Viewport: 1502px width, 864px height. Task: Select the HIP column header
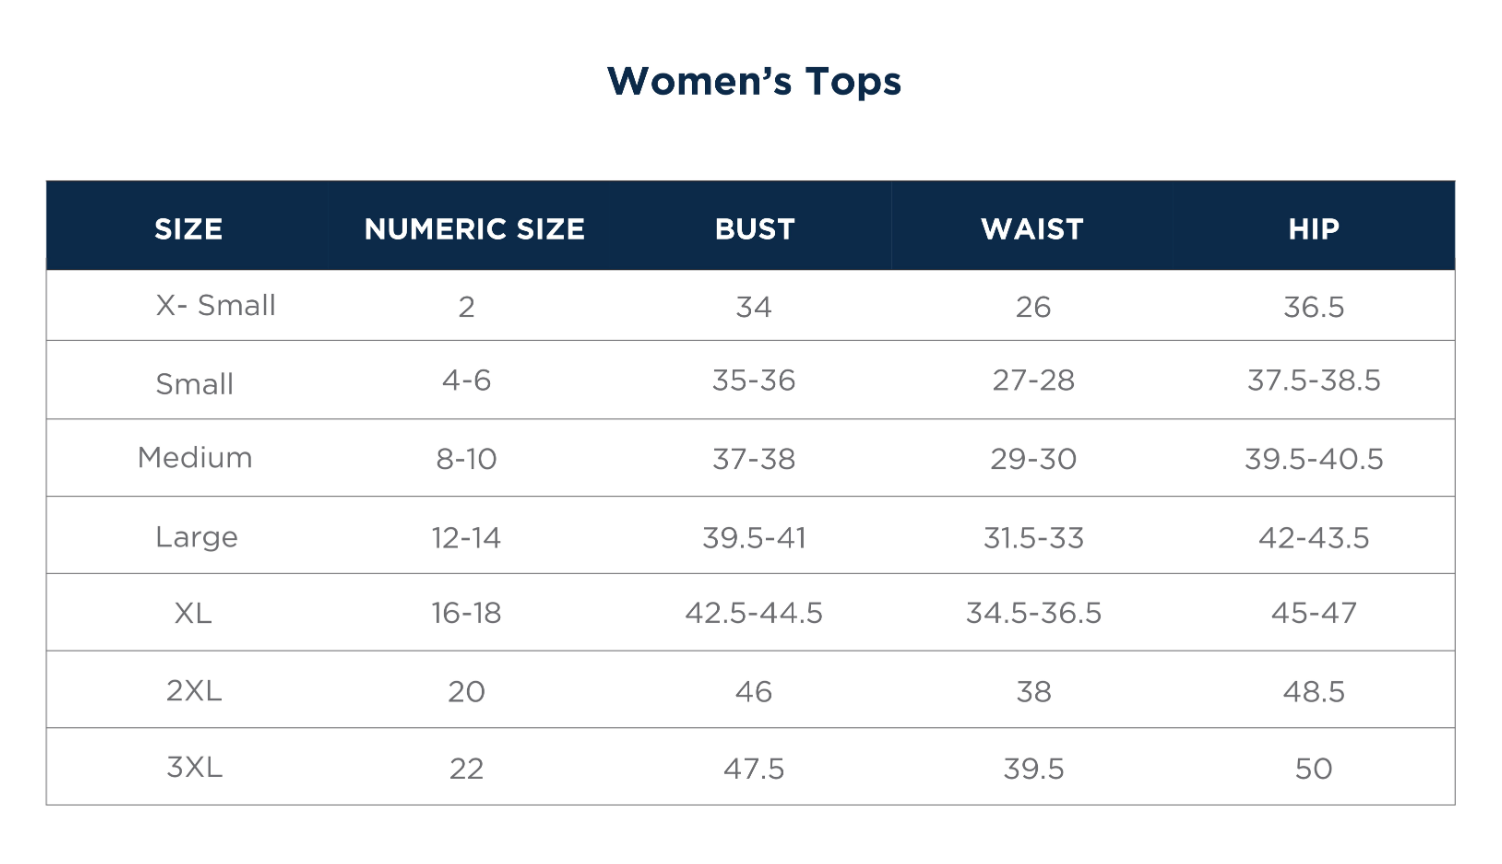point(1313,229)
